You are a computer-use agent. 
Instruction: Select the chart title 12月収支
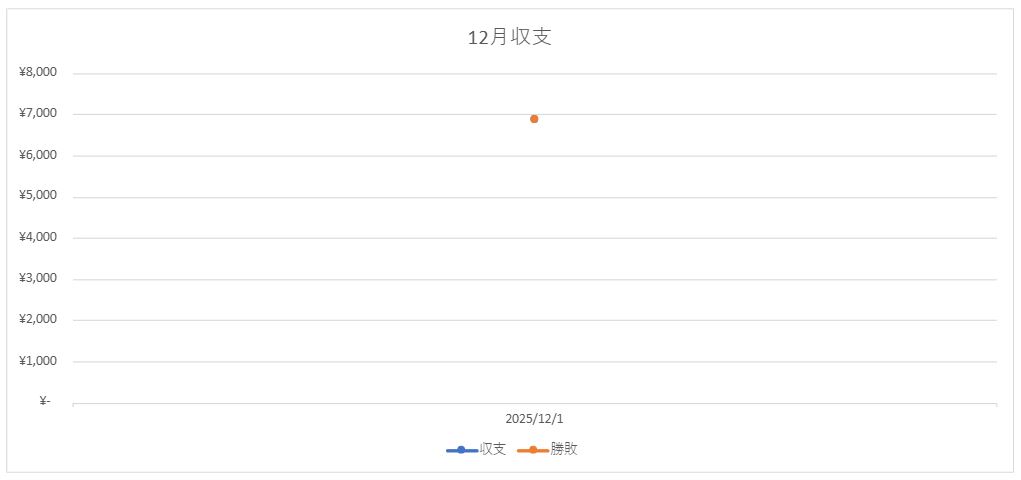click(x=510, y=38)
